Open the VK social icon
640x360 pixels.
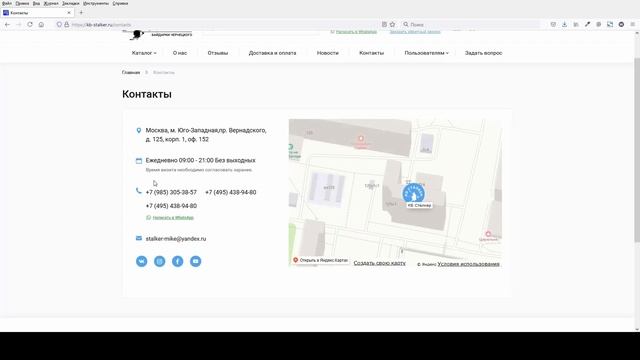[x=142, y=261]
